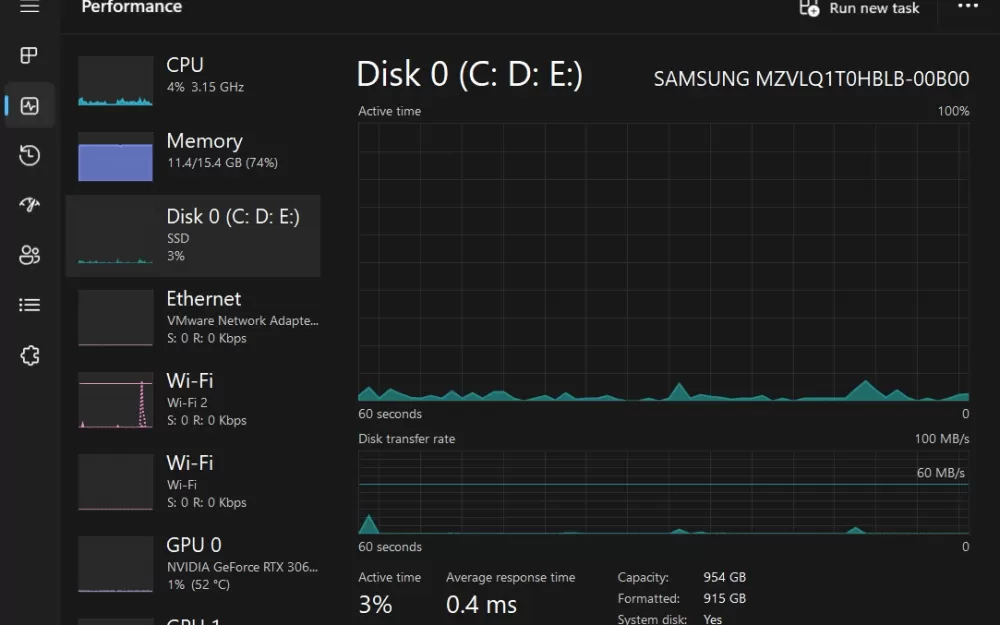The image size is (1000, 625).
Task: Click the Disk transfer rate graph
Action: 663,492
